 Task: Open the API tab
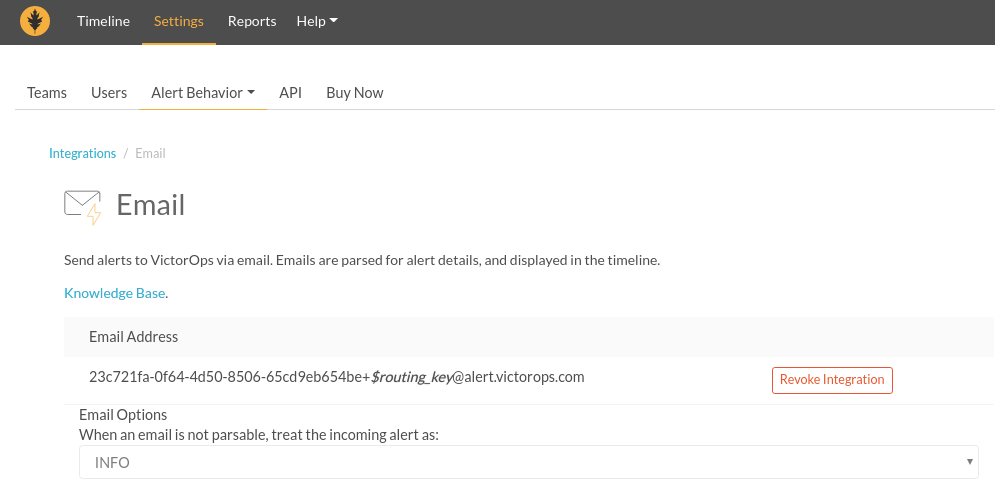tap(291, 93)
